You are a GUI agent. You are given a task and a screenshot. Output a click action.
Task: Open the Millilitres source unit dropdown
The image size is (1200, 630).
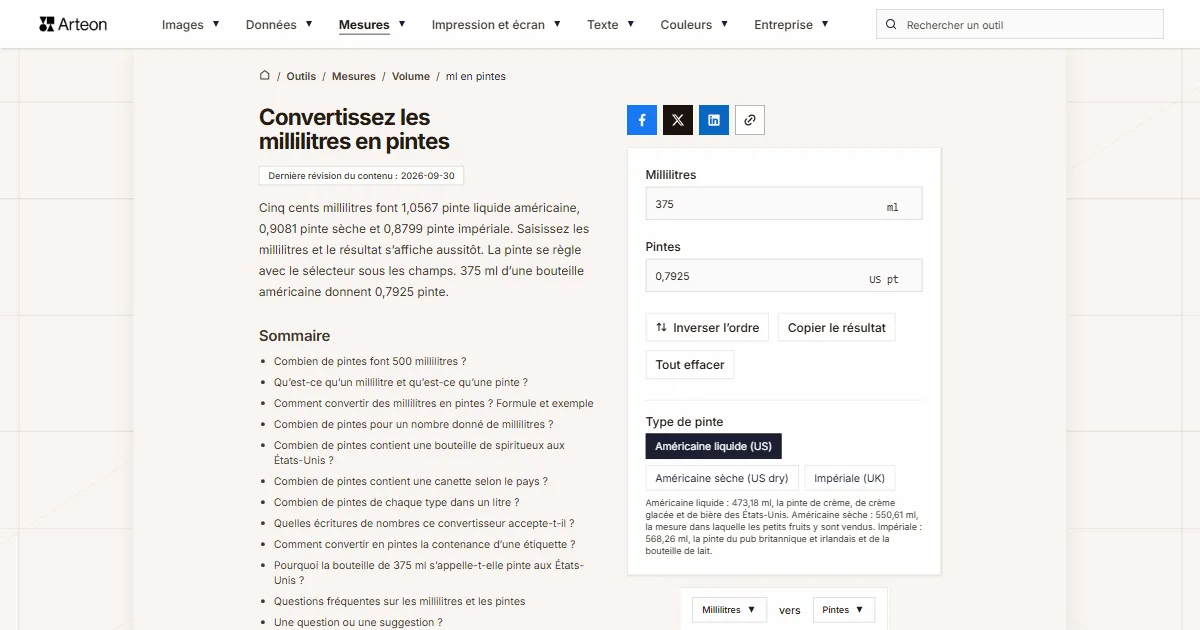tap(729, 610)
